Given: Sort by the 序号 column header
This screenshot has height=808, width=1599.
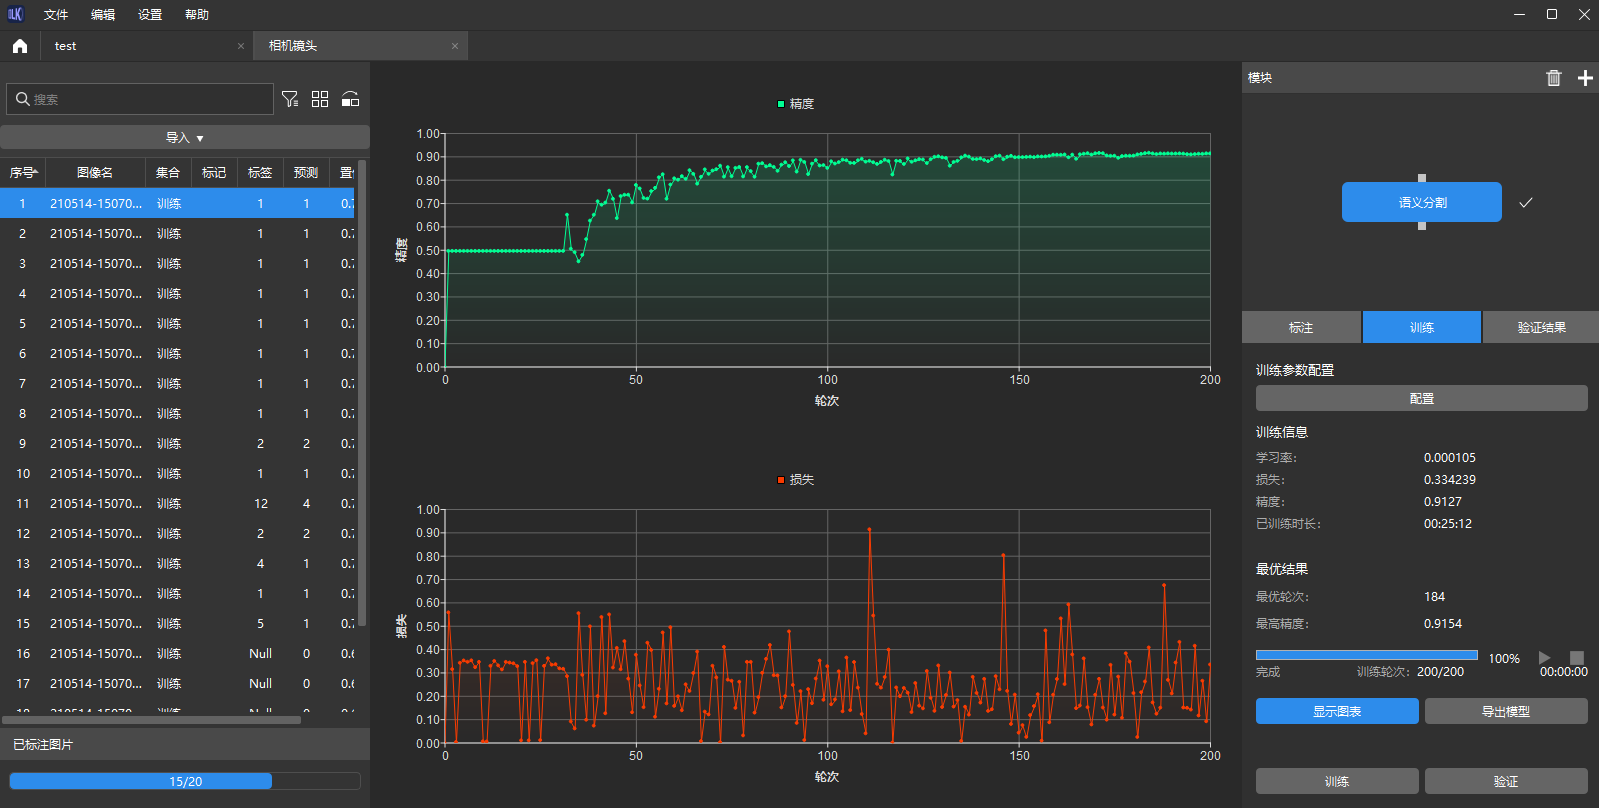Looking at the screenshot, I should coord(23,173).
